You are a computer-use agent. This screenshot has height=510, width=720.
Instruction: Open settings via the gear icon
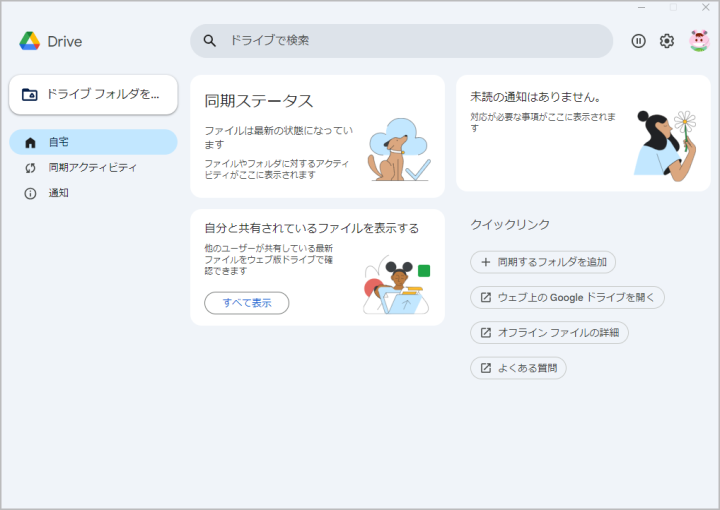667,41
